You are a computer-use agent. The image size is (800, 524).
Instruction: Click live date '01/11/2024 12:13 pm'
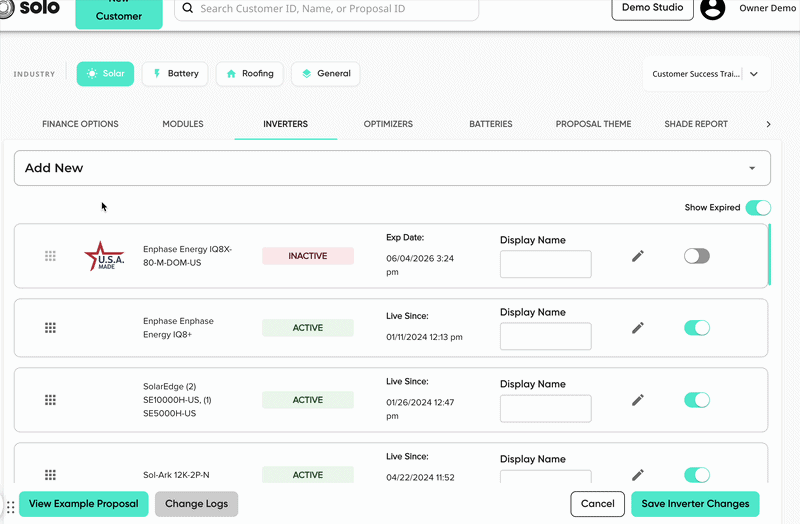[424, 337]
